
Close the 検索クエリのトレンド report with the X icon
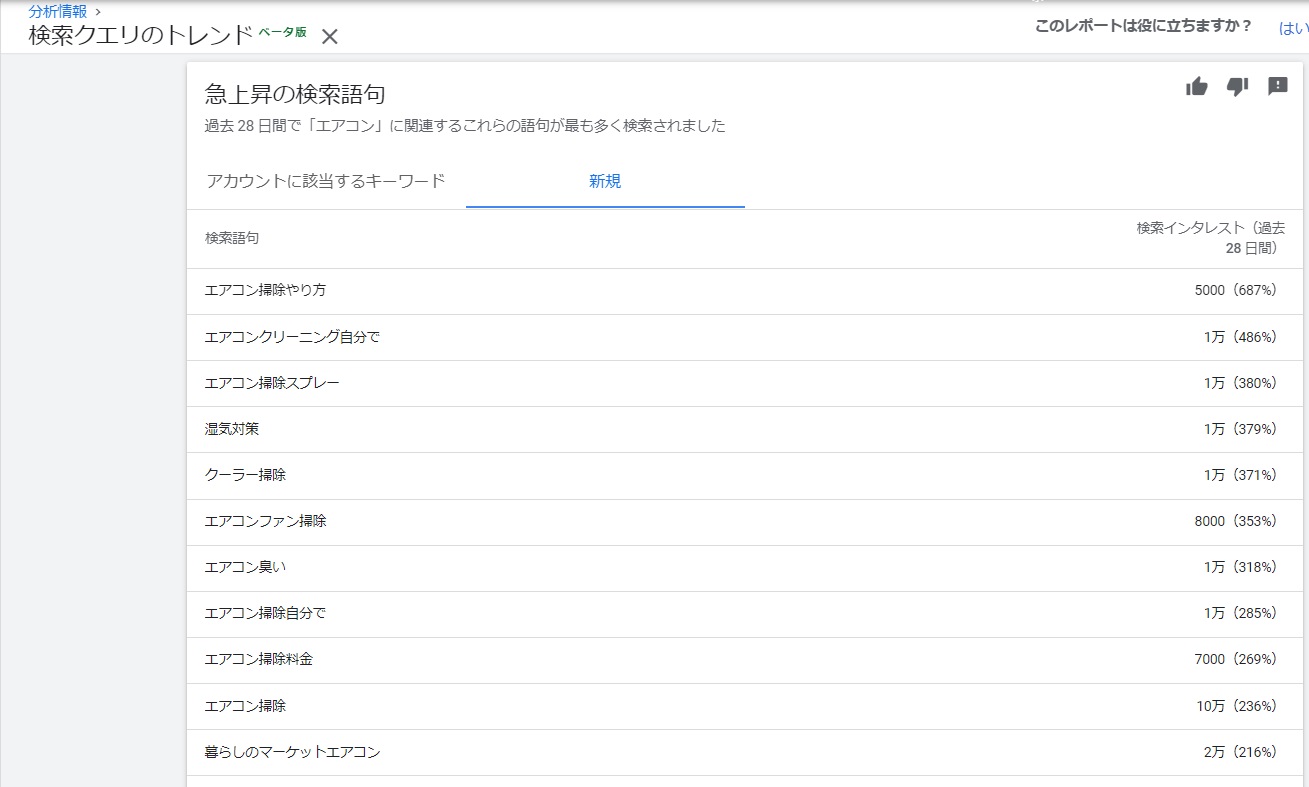point(329,36)
